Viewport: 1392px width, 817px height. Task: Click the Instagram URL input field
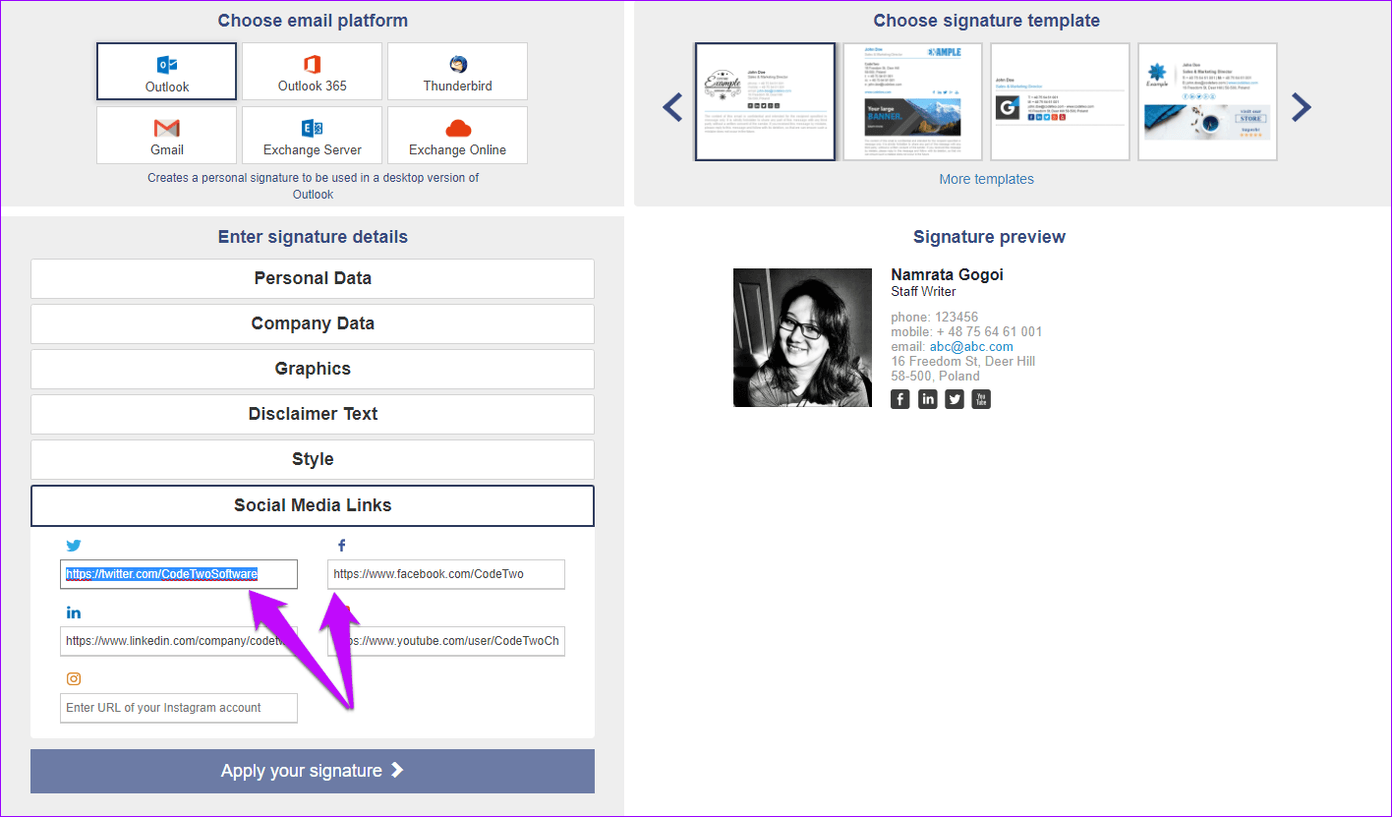179,708
